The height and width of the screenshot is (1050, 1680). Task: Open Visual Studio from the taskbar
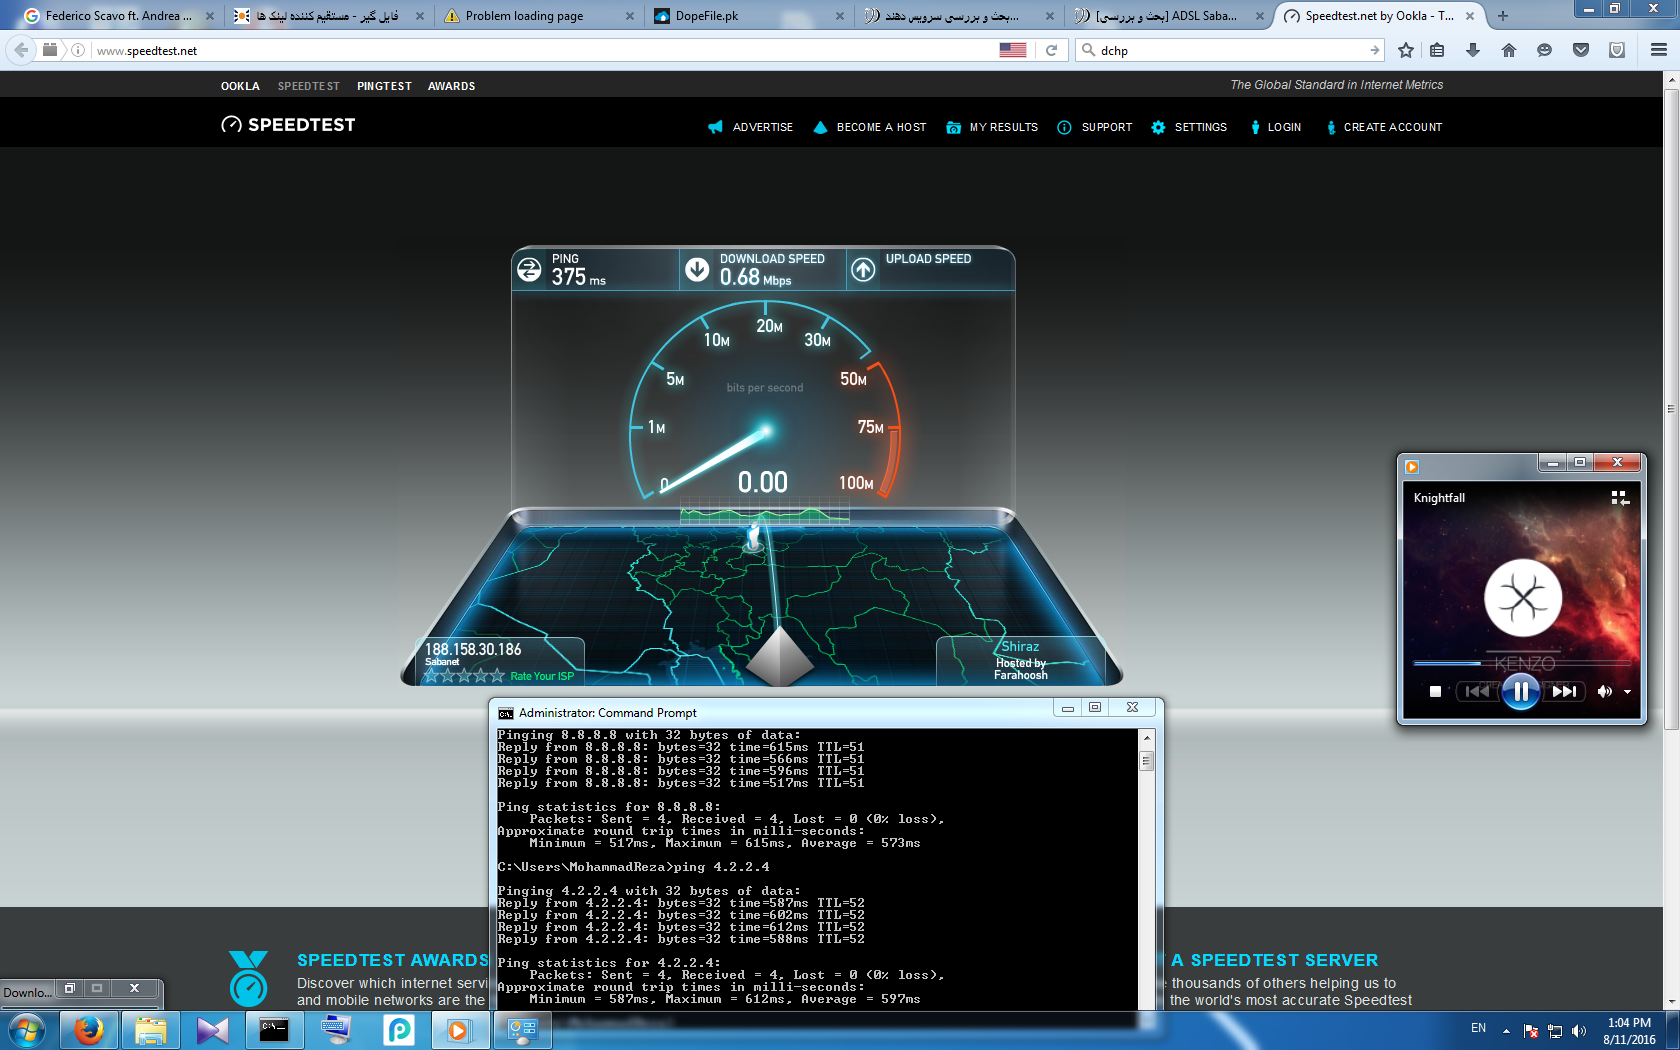point(213,1030)
